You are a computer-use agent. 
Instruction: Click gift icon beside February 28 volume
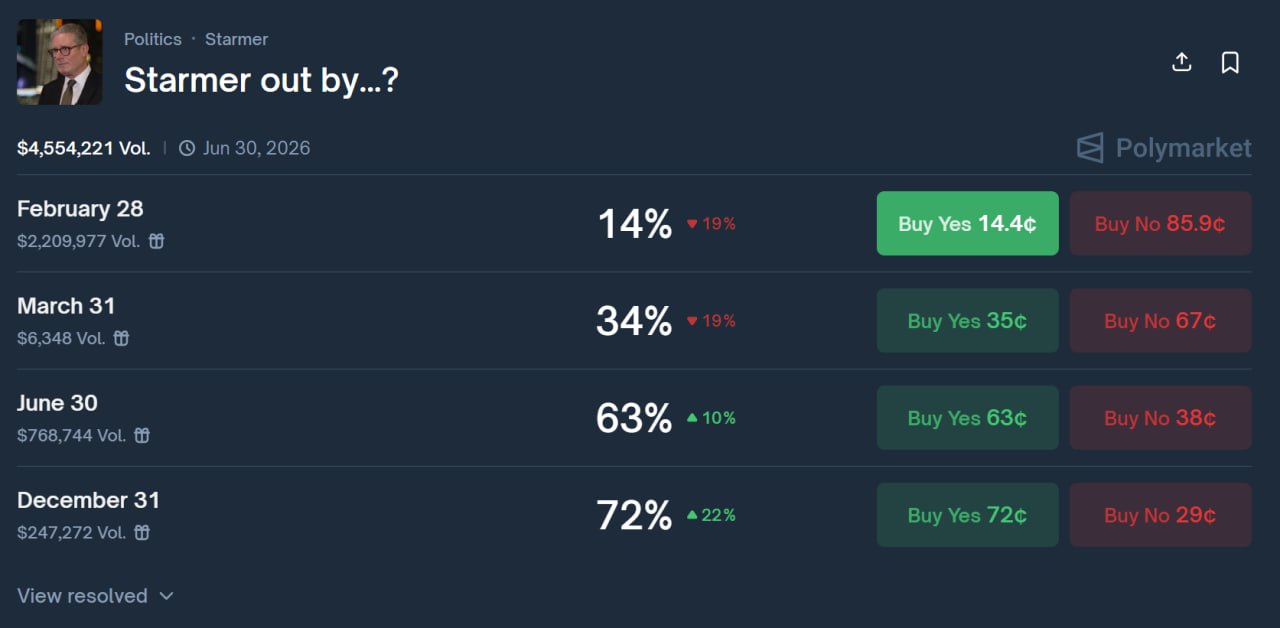(156, 241)
